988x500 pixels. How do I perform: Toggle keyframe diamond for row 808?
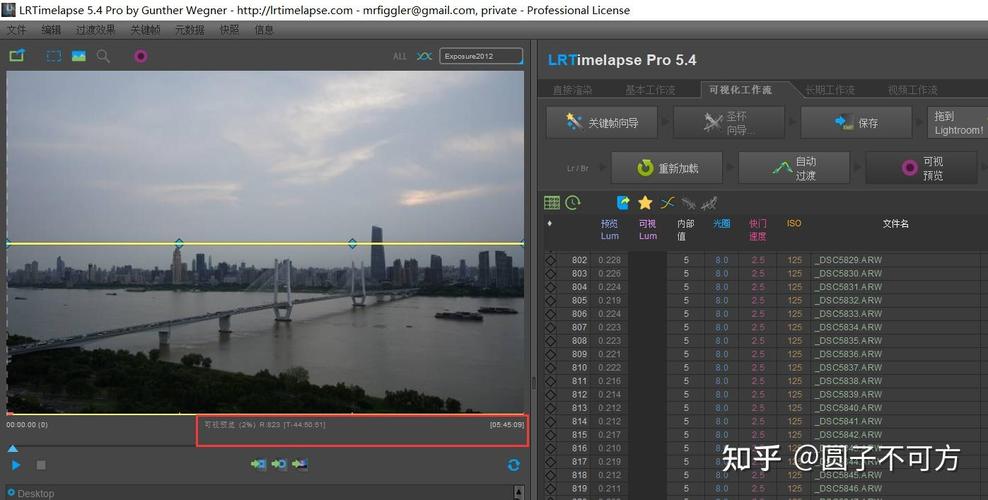click(x=551, y=341)
